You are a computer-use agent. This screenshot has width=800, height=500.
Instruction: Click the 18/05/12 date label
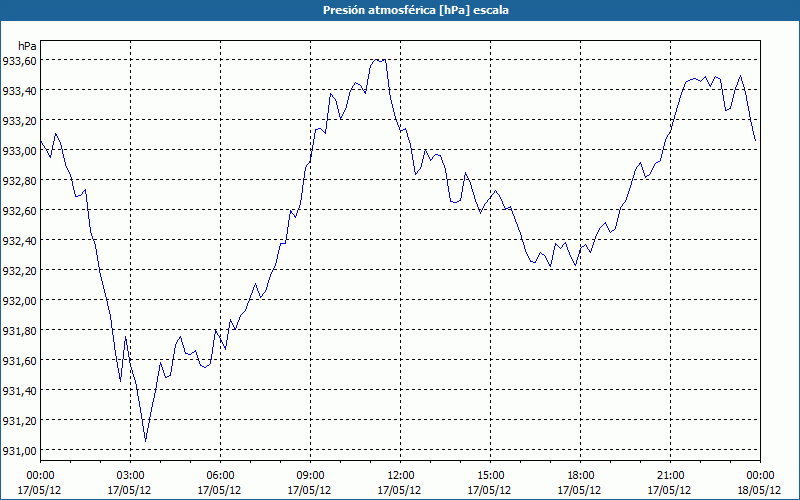click(x=759, y=490)
